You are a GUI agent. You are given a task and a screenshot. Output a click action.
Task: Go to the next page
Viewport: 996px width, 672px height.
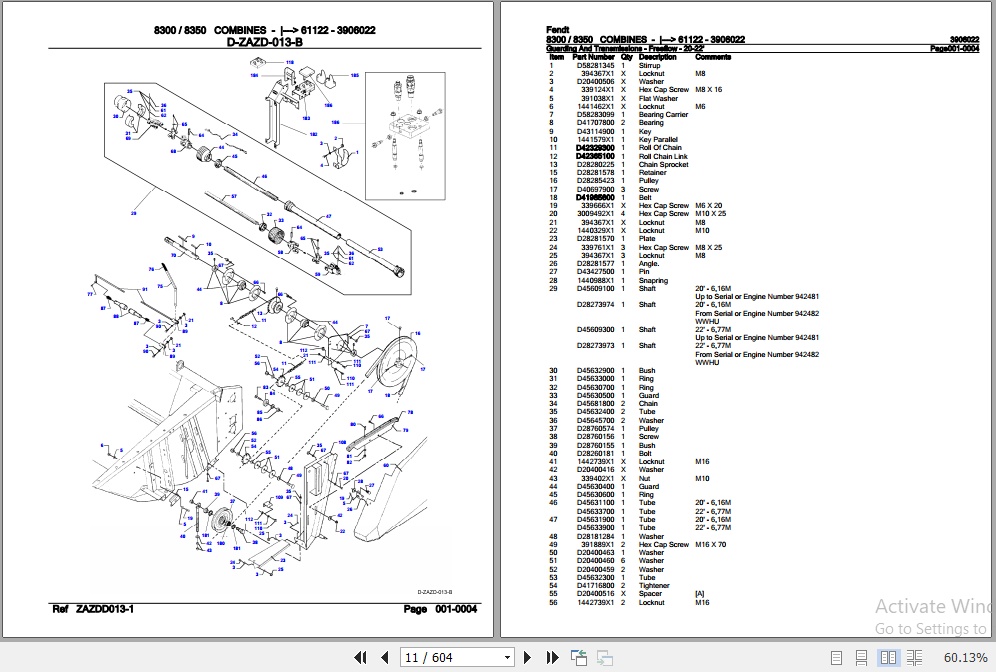(527, 657)
